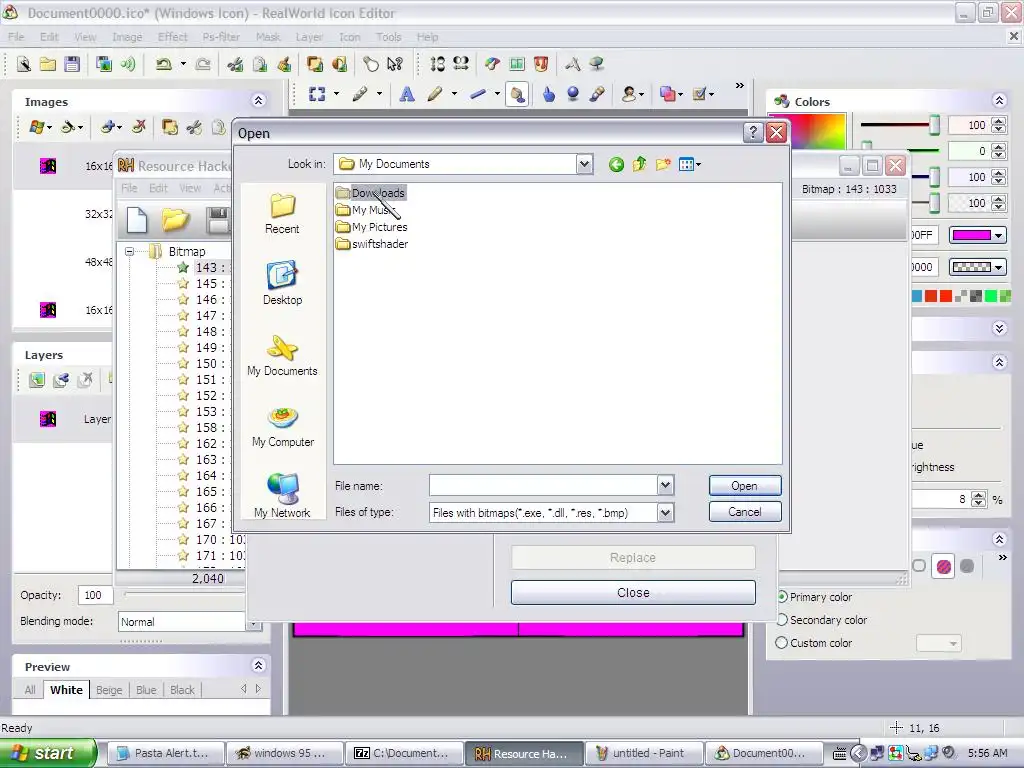
Task: Switch to the White preview tab
Action: pos(66,690)
